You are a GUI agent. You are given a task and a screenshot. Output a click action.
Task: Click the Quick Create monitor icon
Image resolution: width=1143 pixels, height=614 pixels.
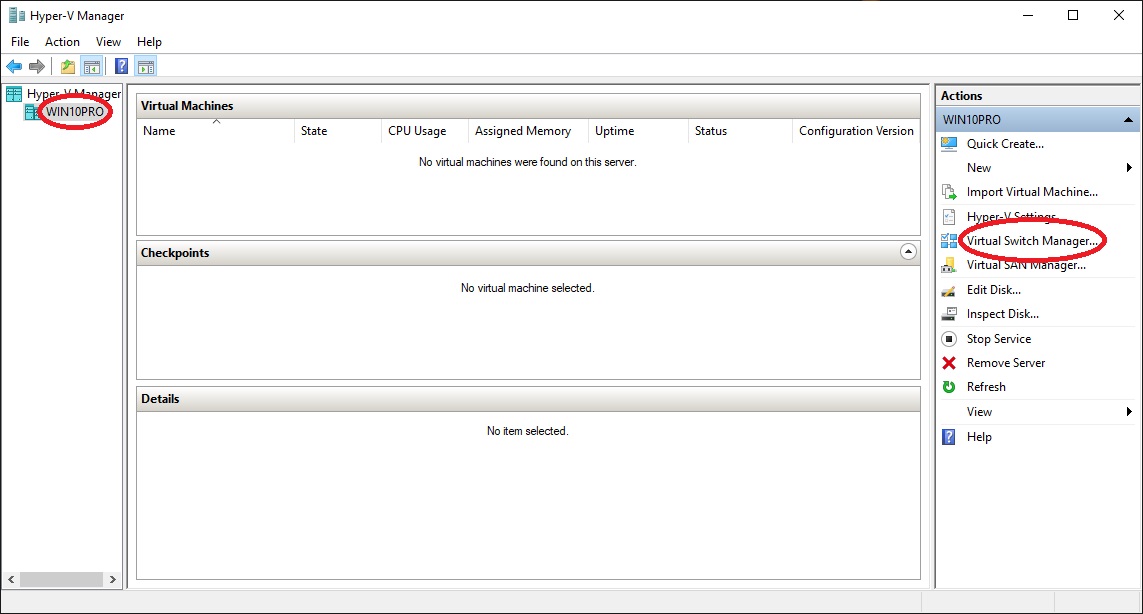tap(949, 144)
